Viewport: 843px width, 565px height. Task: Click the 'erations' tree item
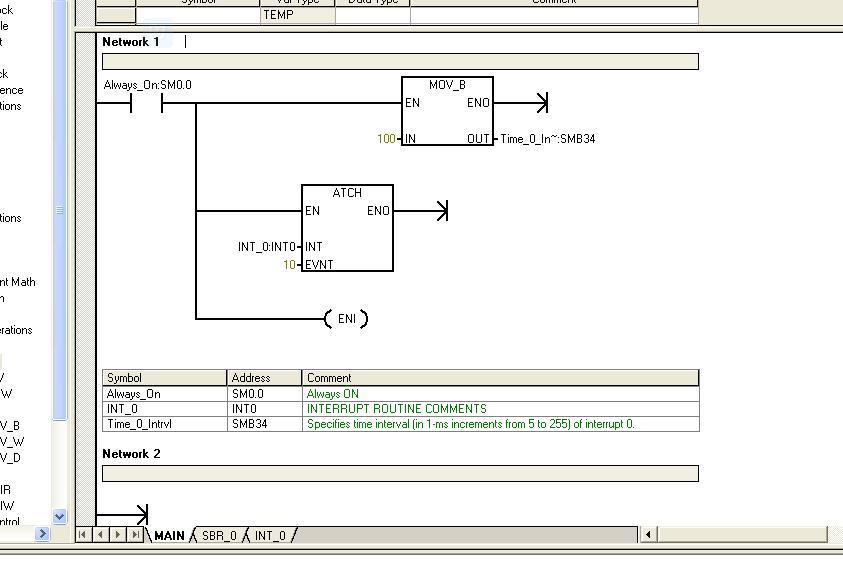pyautogui.click(x=16, y=330)
